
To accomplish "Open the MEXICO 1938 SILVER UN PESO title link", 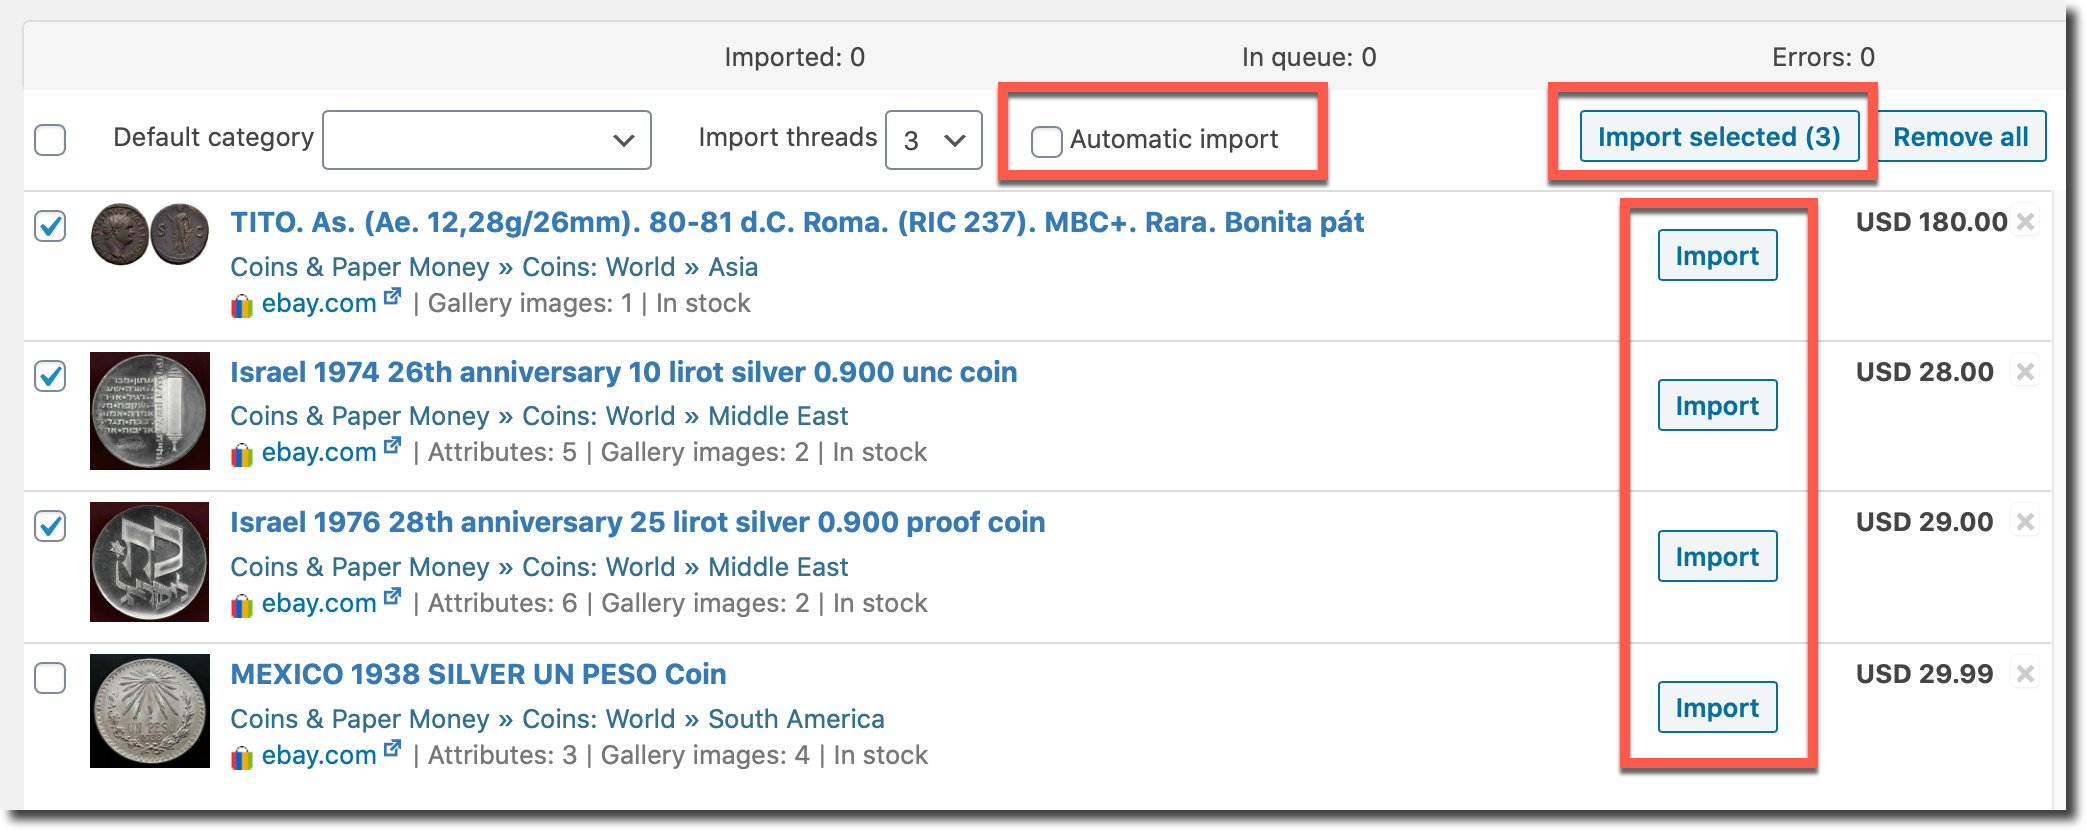I will 478,674.
